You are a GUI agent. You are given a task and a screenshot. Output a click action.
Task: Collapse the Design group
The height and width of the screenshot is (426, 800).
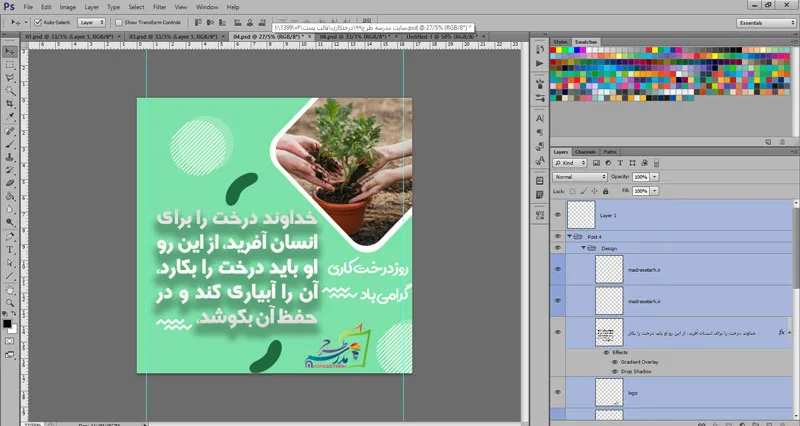click(x=583, y=248)
